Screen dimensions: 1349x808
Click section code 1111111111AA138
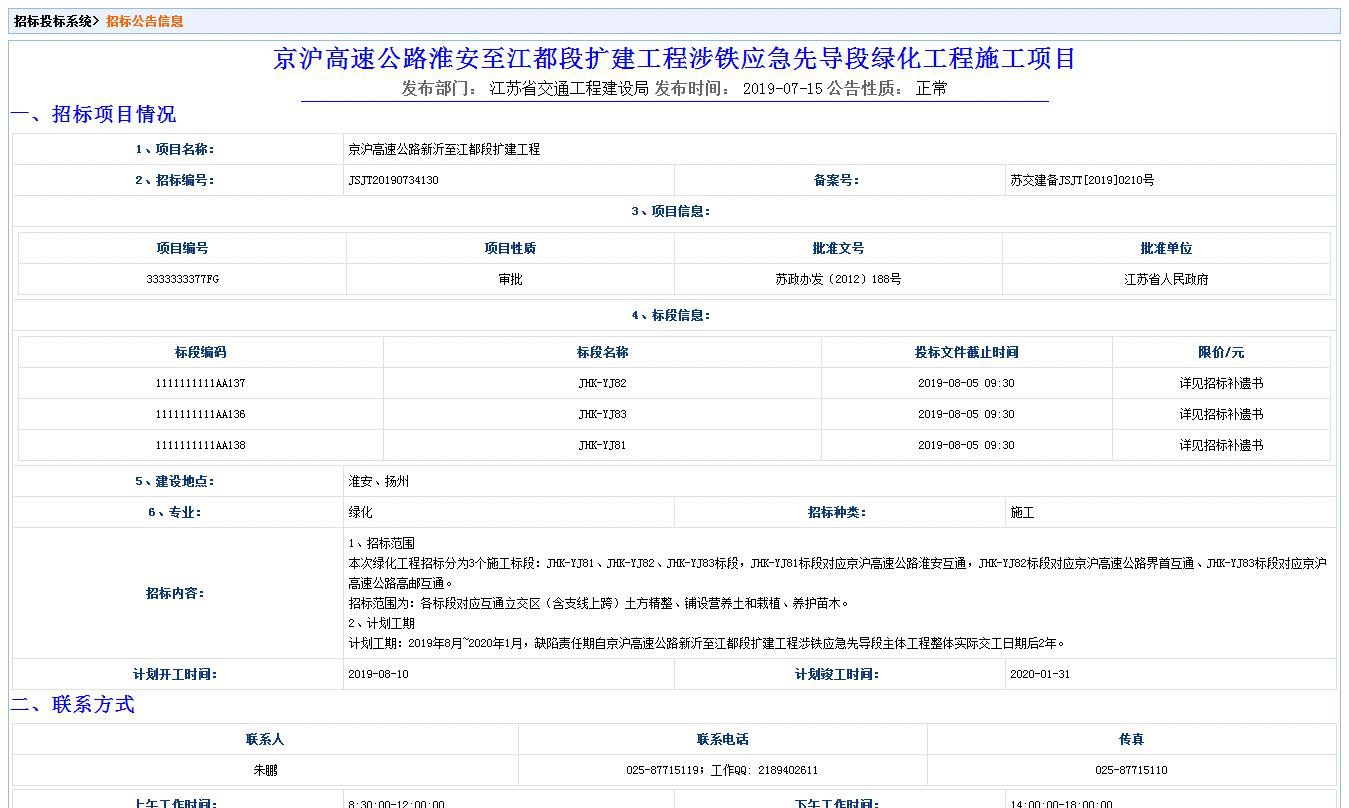tap(200, 445)
